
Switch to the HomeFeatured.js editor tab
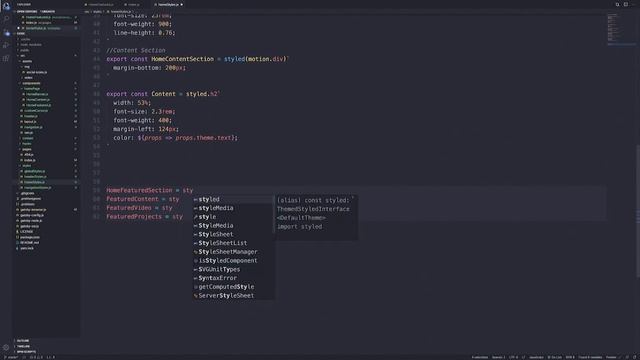[100, 4]
